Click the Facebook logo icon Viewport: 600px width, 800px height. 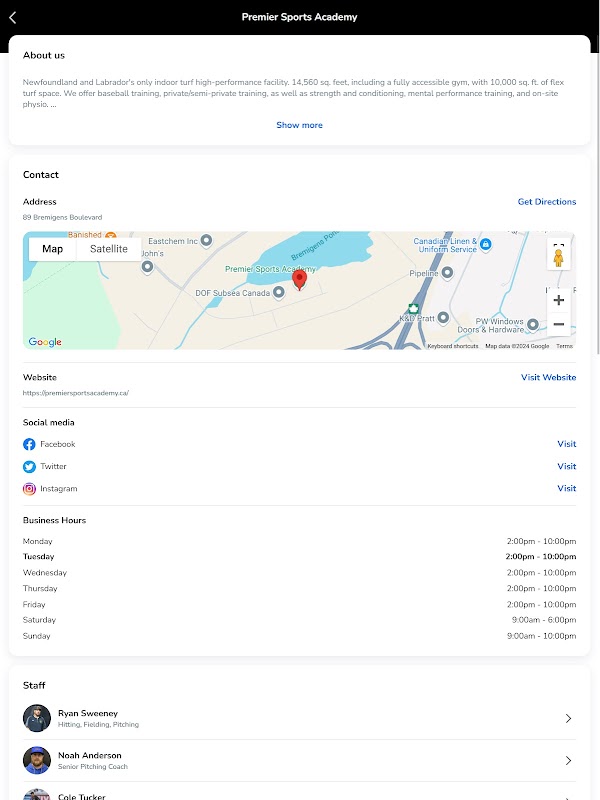[x=29, y=444]
